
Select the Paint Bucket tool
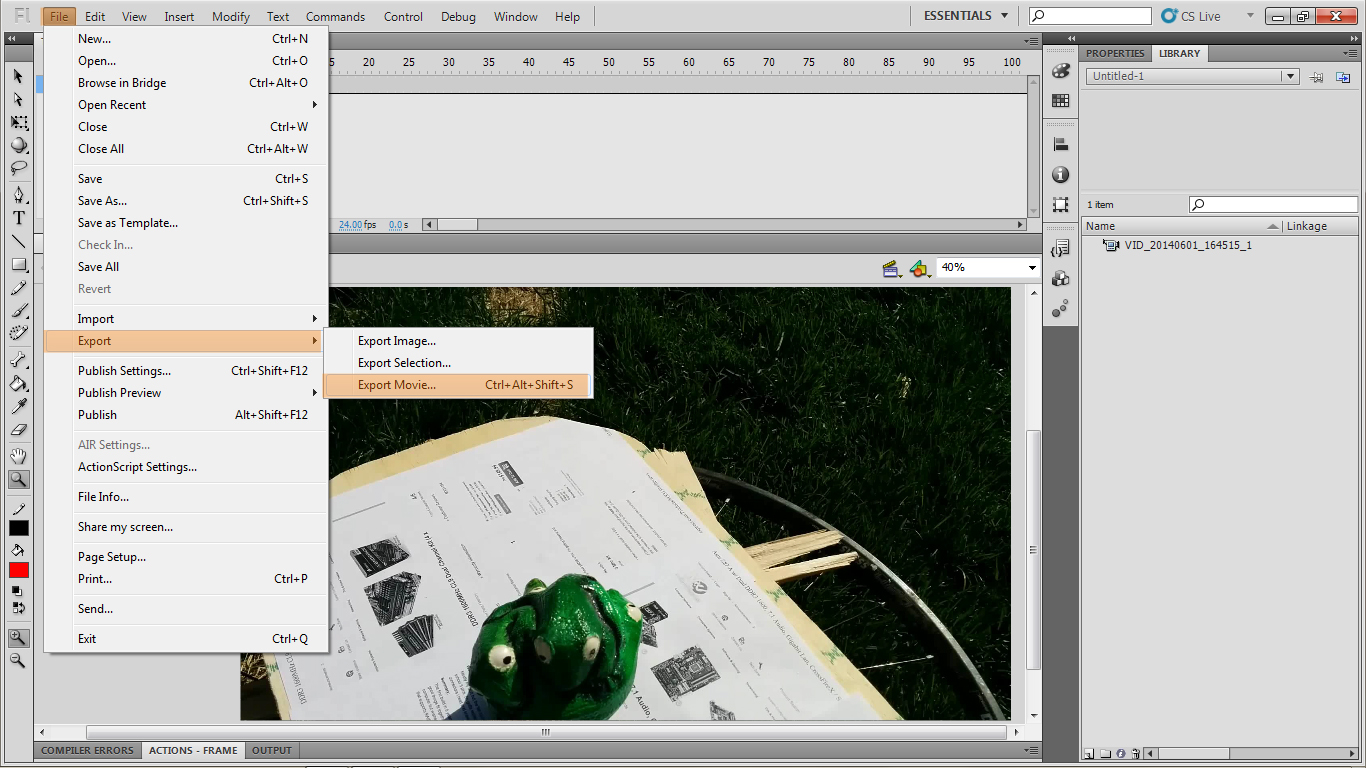point(18,384)
